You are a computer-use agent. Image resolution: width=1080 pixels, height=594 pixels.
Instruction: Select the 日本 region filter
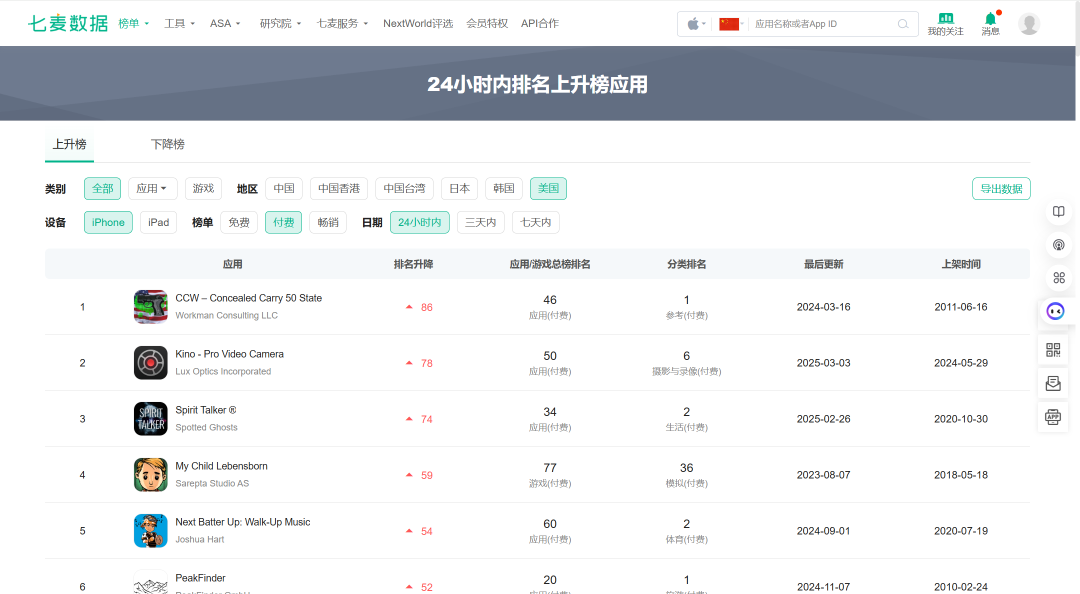(x=459, y=188)
